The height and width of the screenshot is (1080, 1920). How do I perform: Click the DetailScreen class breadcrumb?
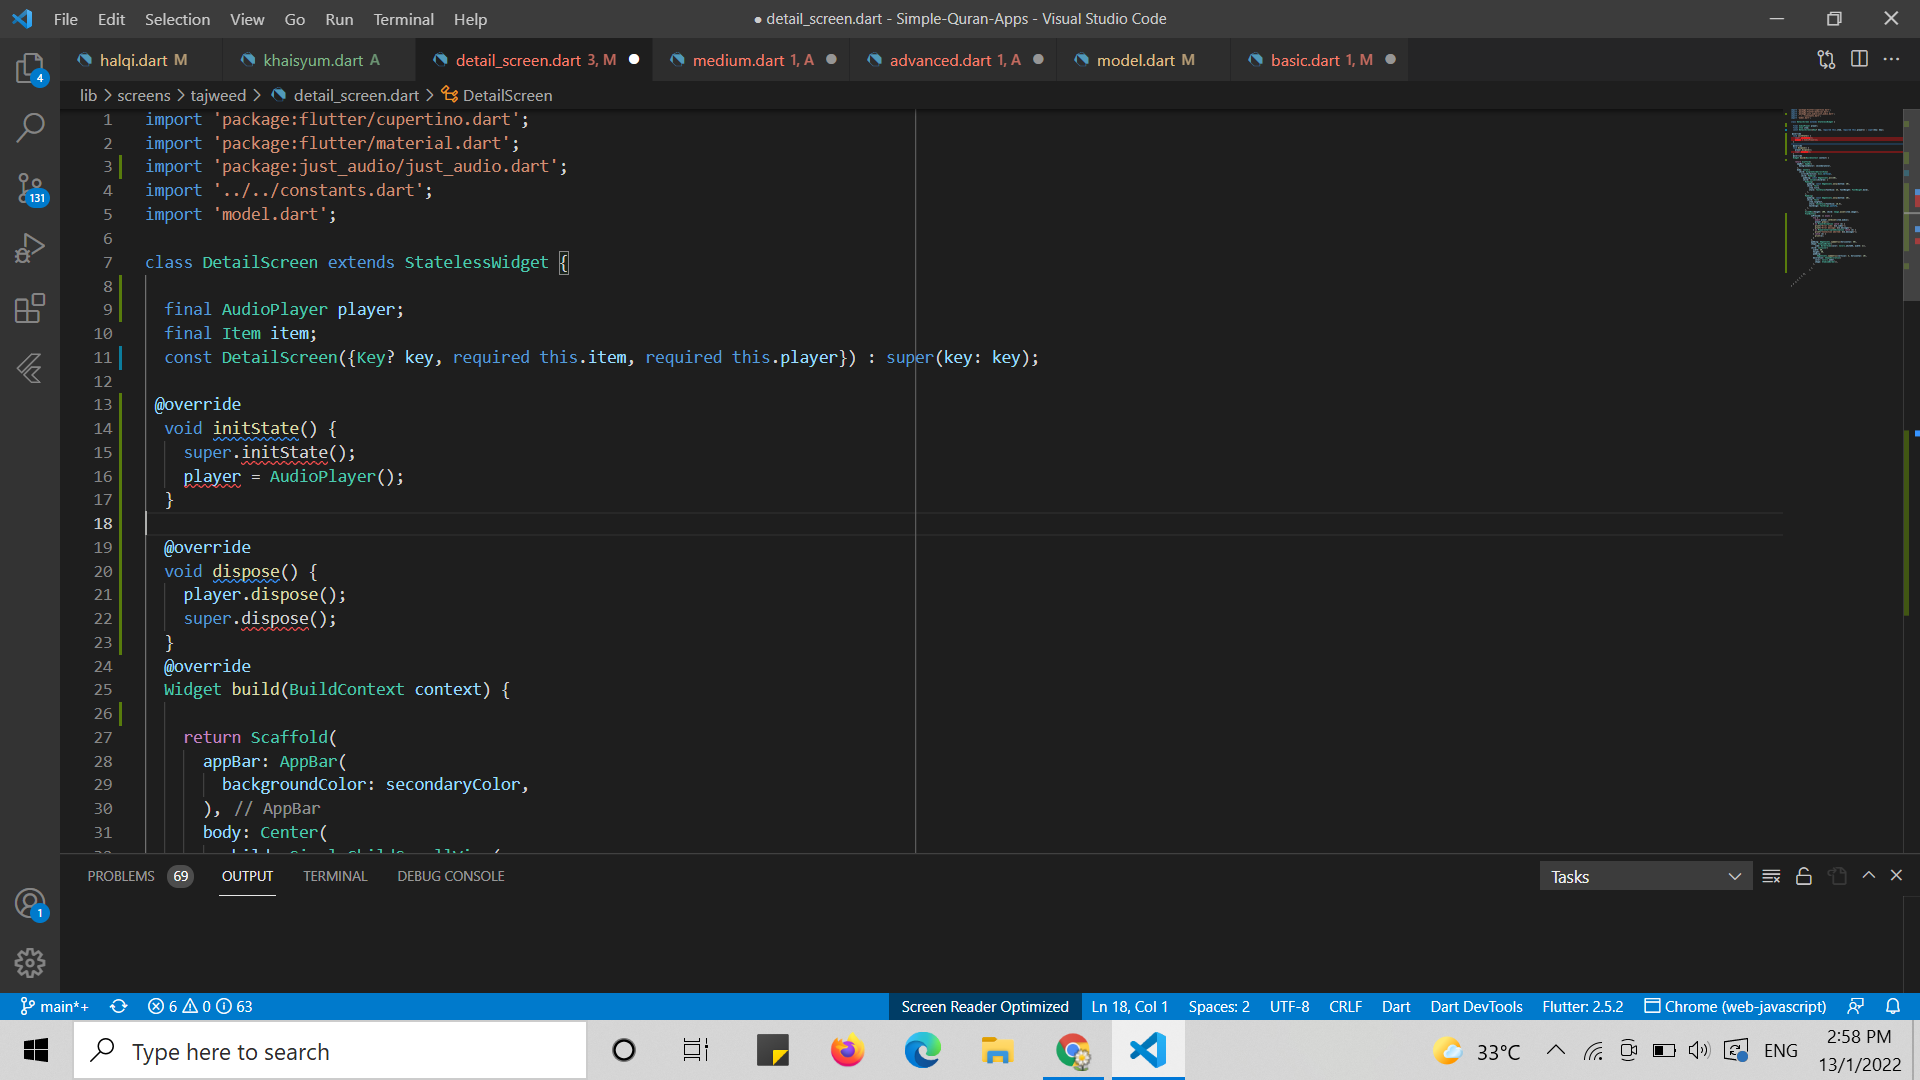(497, 95)
